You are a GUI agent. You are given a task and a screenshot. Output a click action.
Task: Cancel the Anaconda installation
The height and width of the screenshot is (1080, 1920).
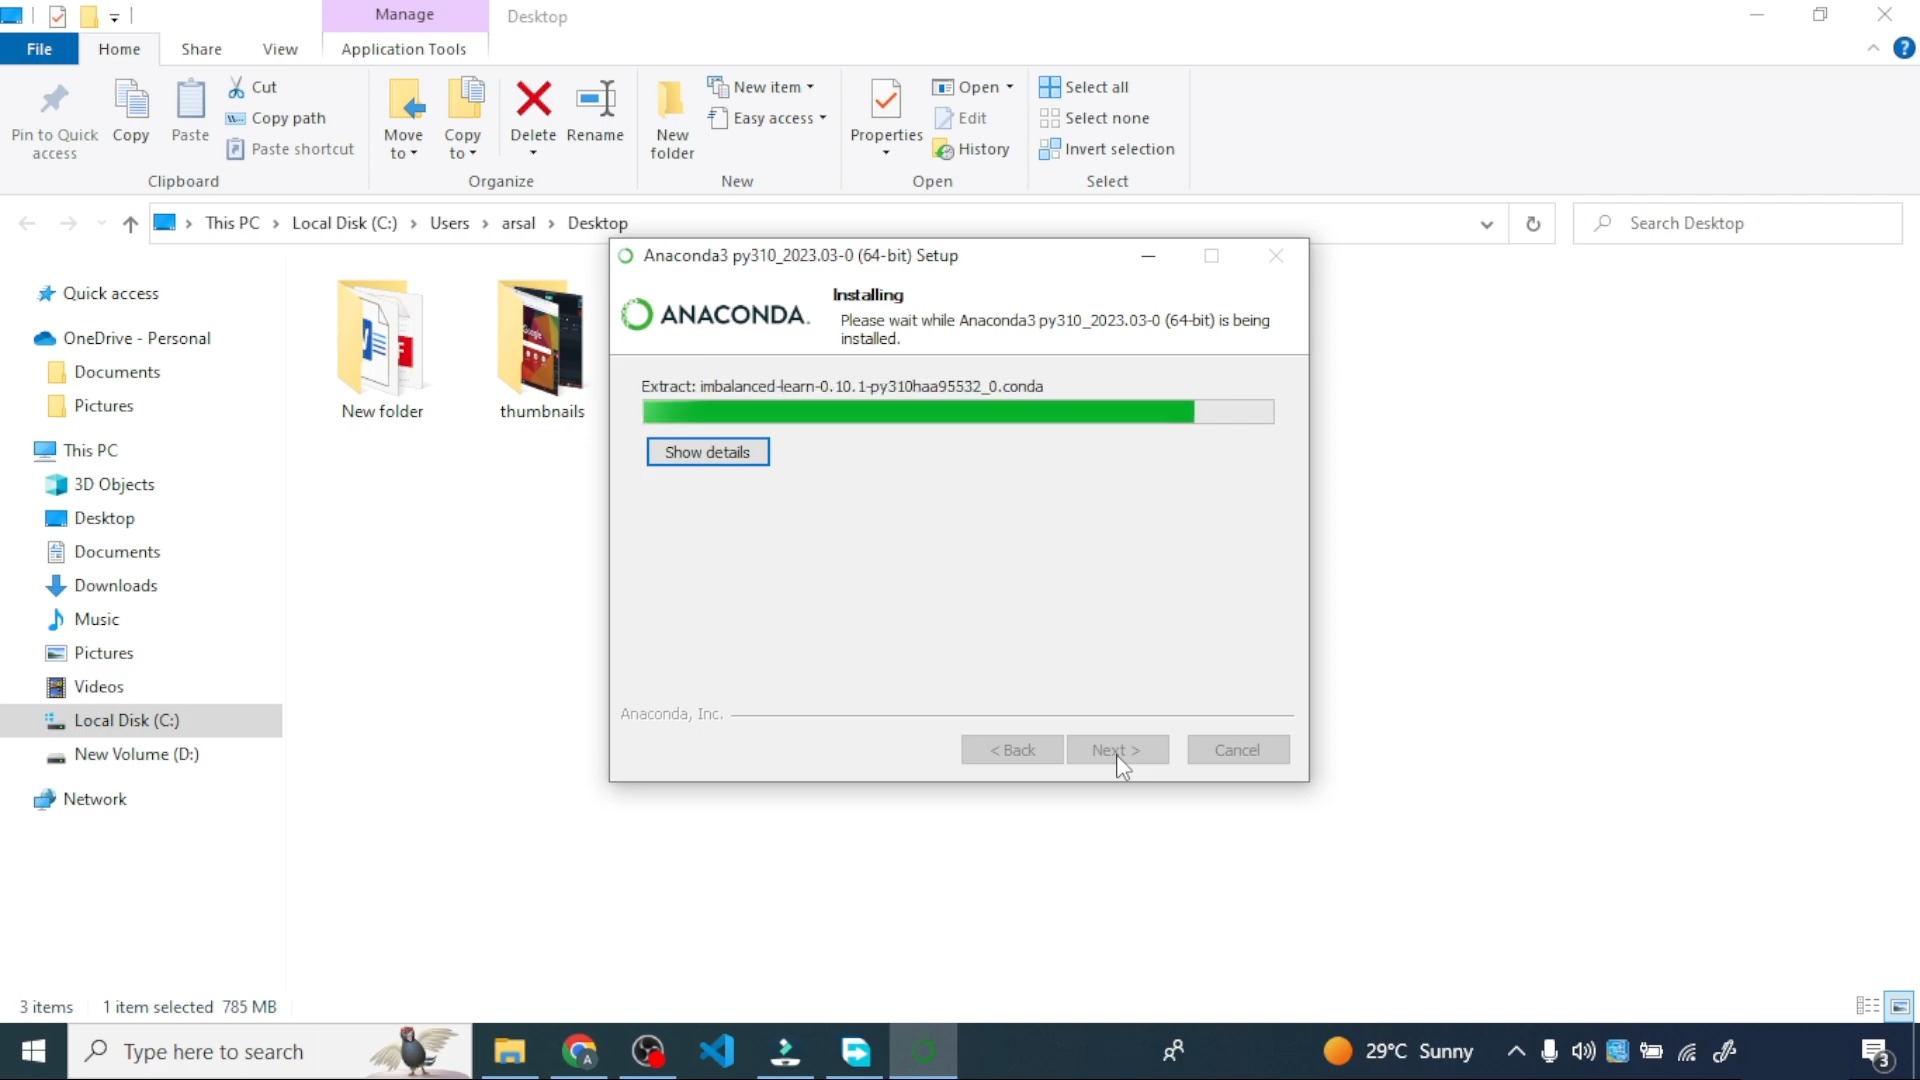pos(1237,750)
